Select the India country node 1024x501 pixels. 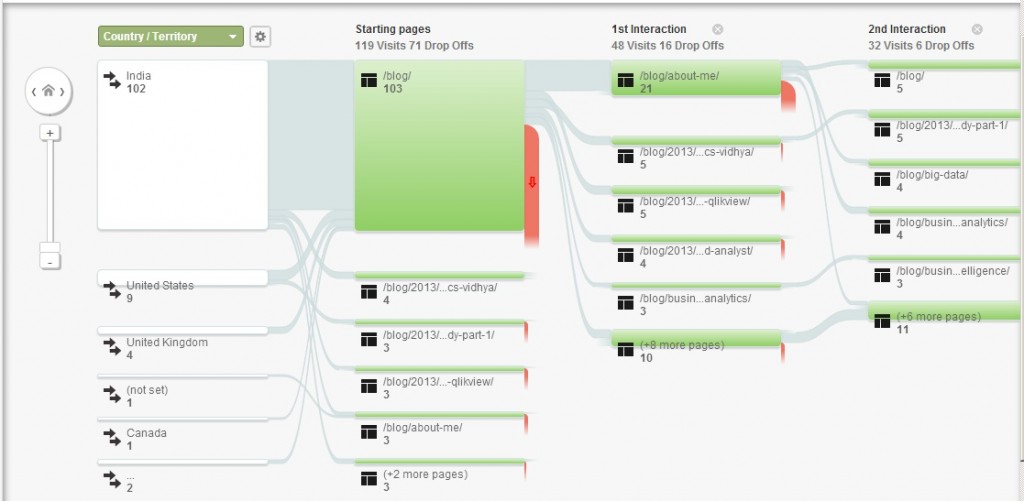tap(182, 145)
